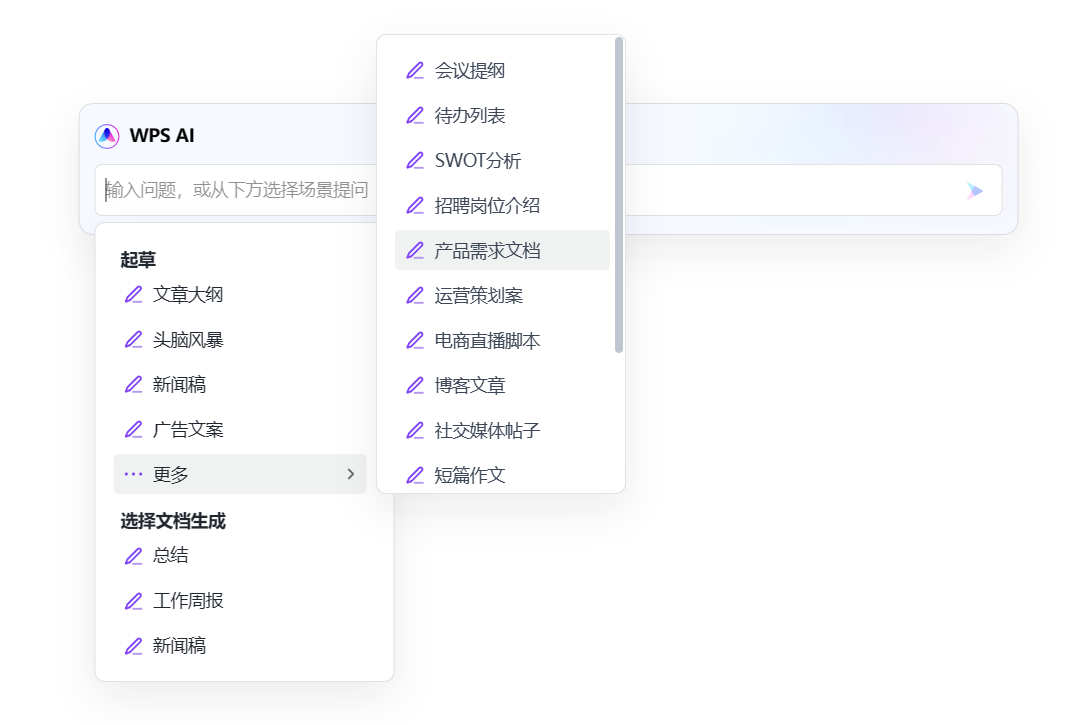Viewport: 1085px width, 725px height.
Task: Click the pencil icon beside 头脑风暴
Action: point(134,339)
